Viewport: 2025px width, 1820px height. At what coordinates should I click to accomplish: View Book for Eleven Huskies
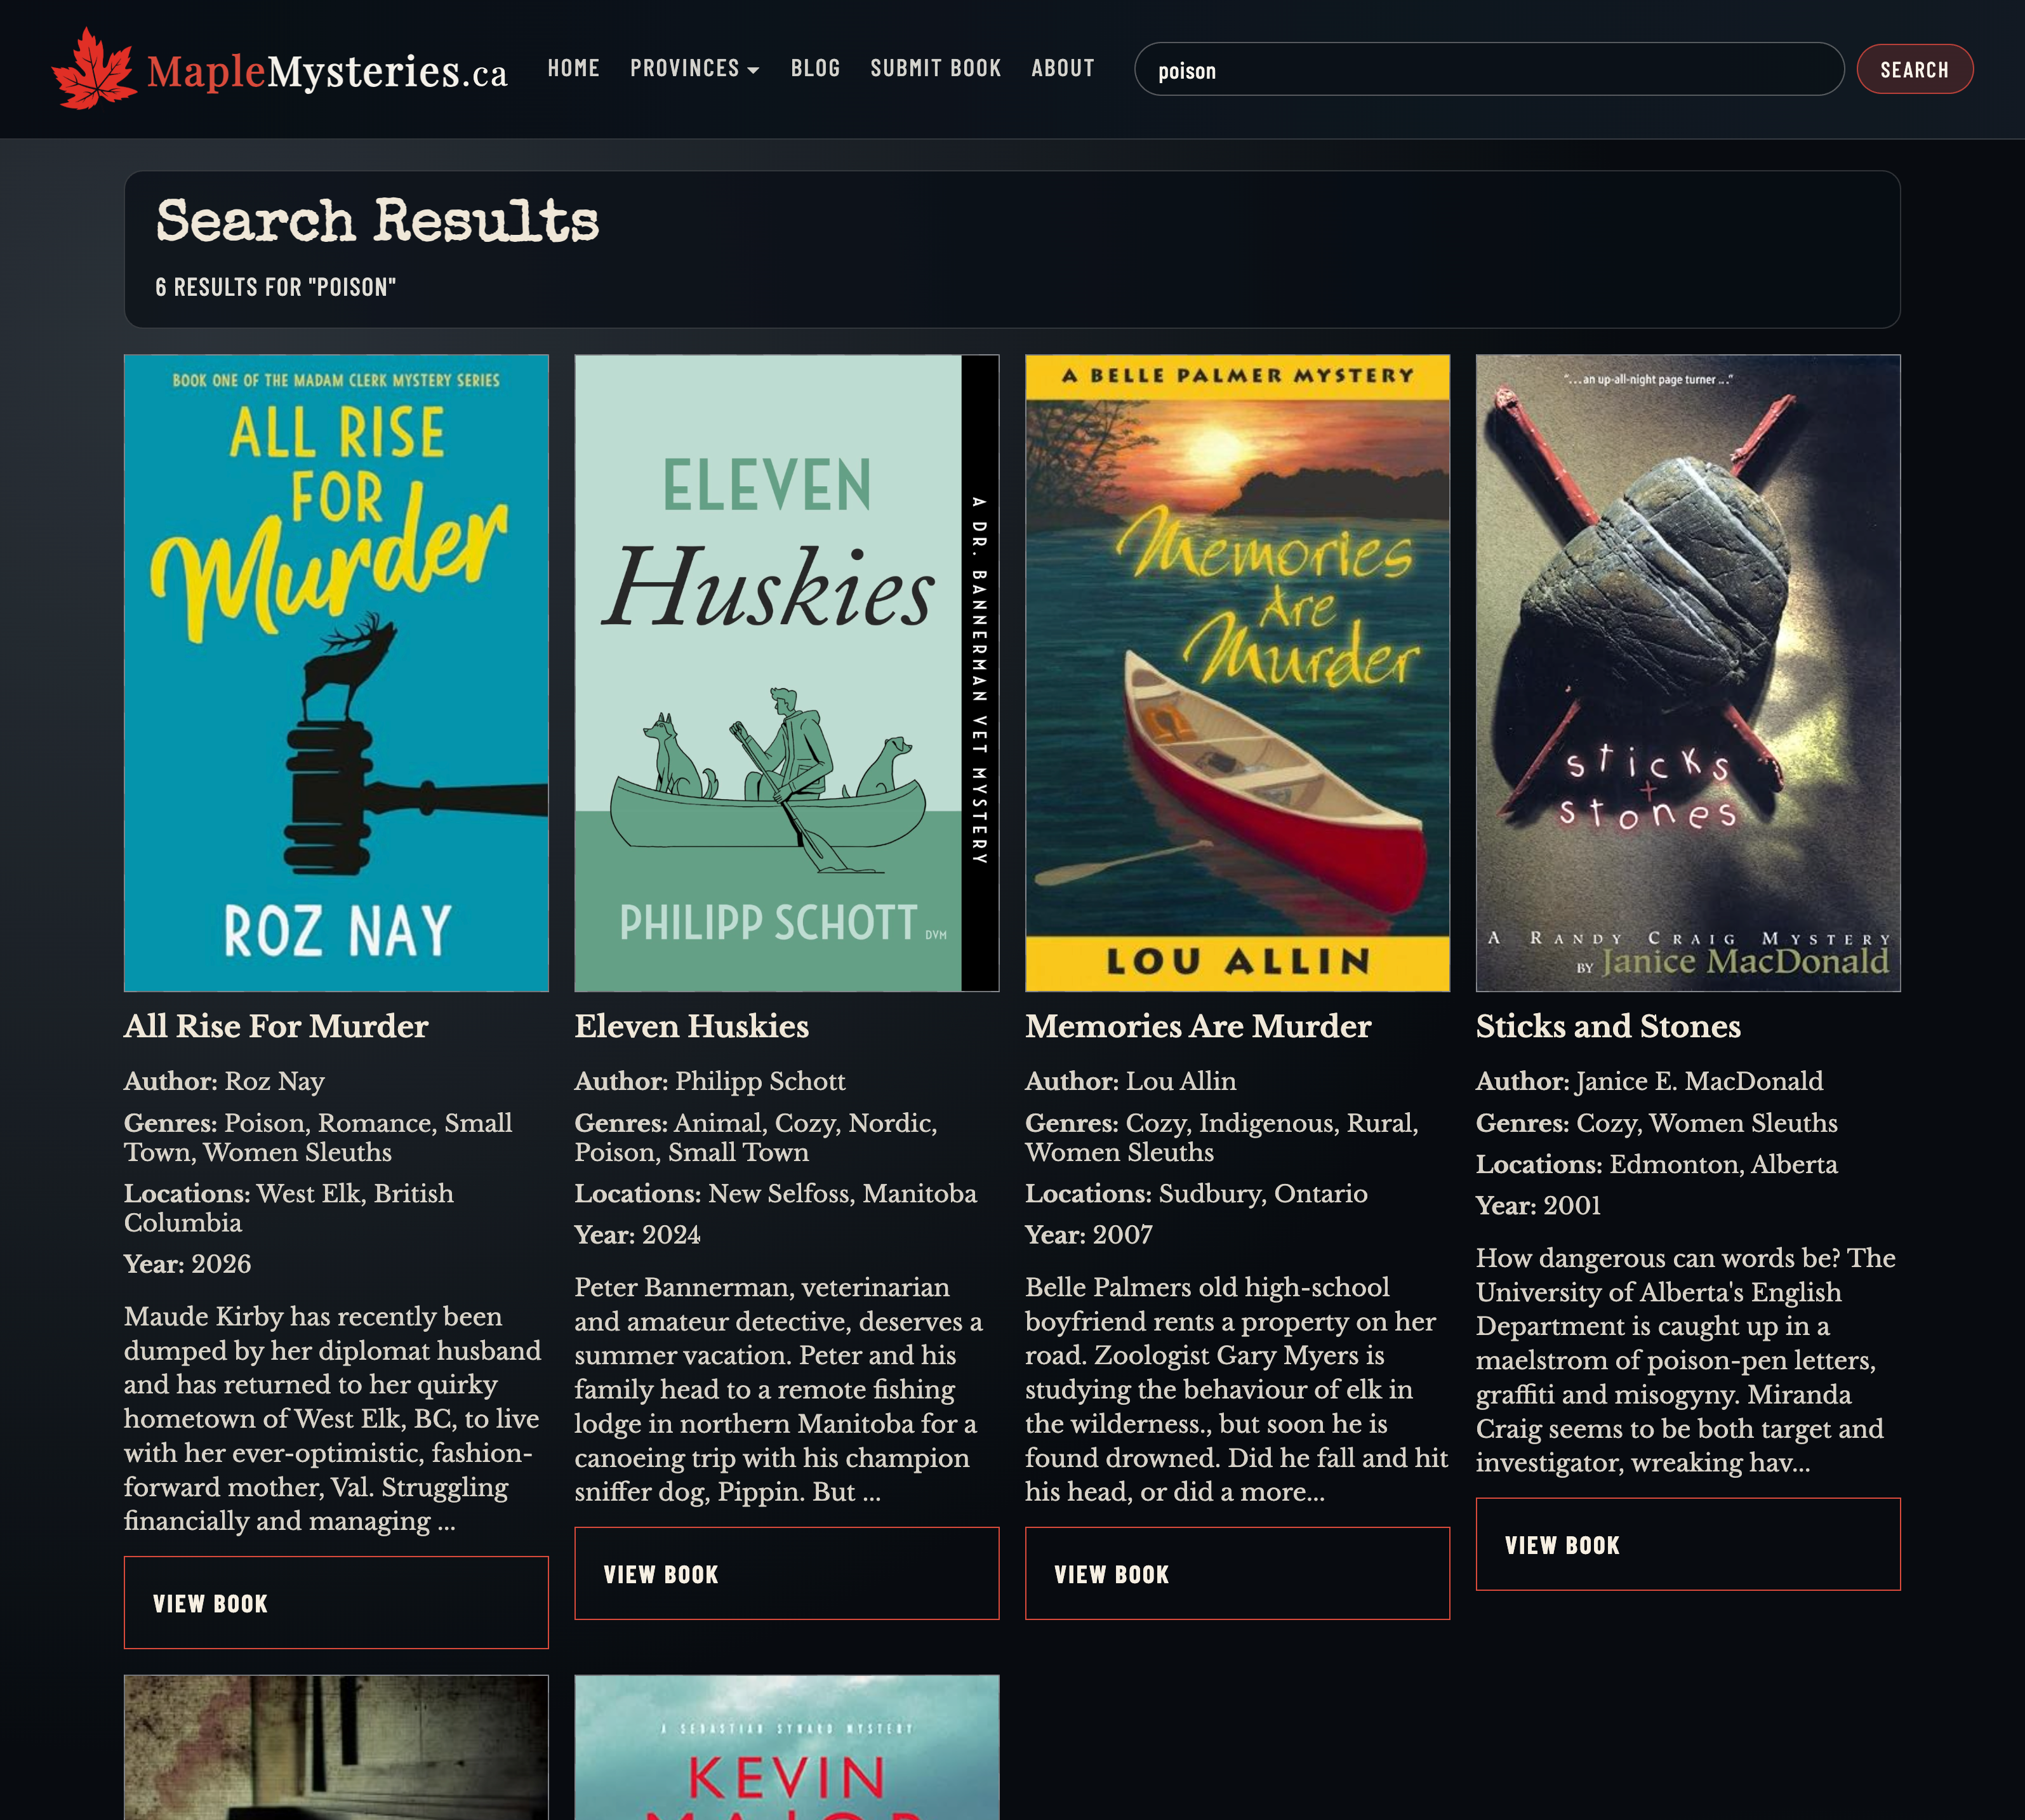786,1573
